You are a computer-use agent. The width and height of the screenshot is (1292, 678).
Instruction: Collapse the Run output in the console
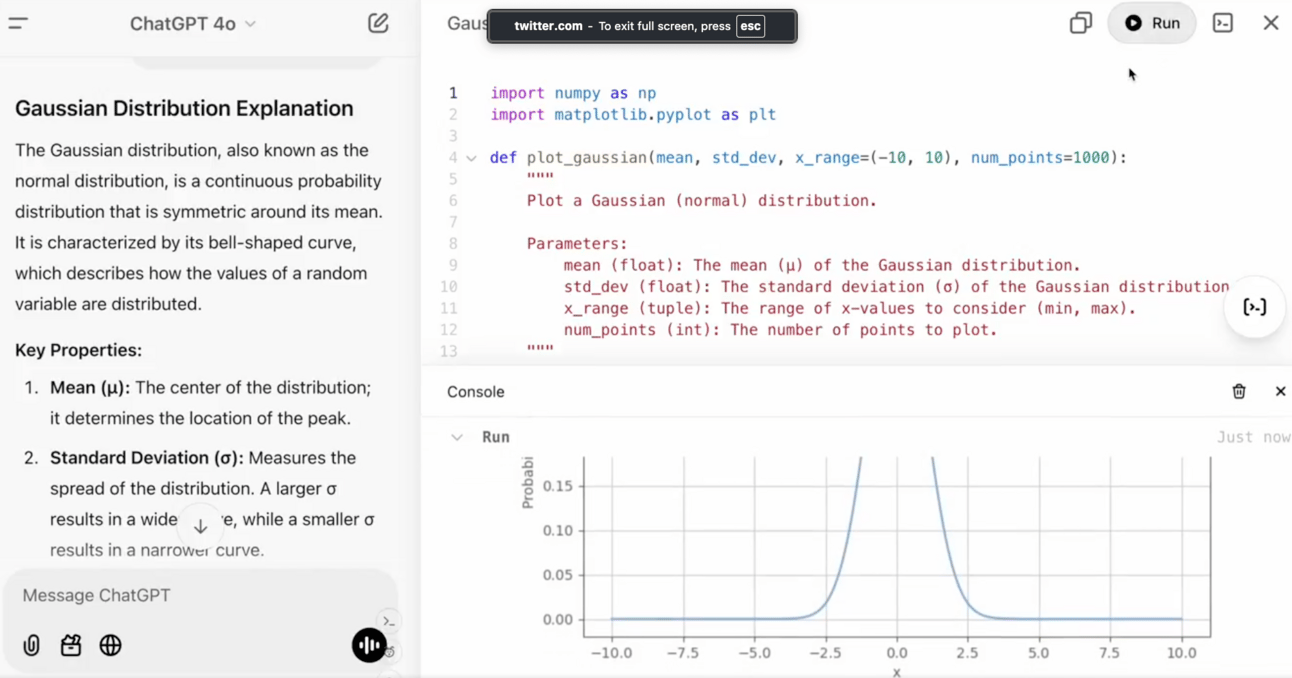(x=457, y=437)
